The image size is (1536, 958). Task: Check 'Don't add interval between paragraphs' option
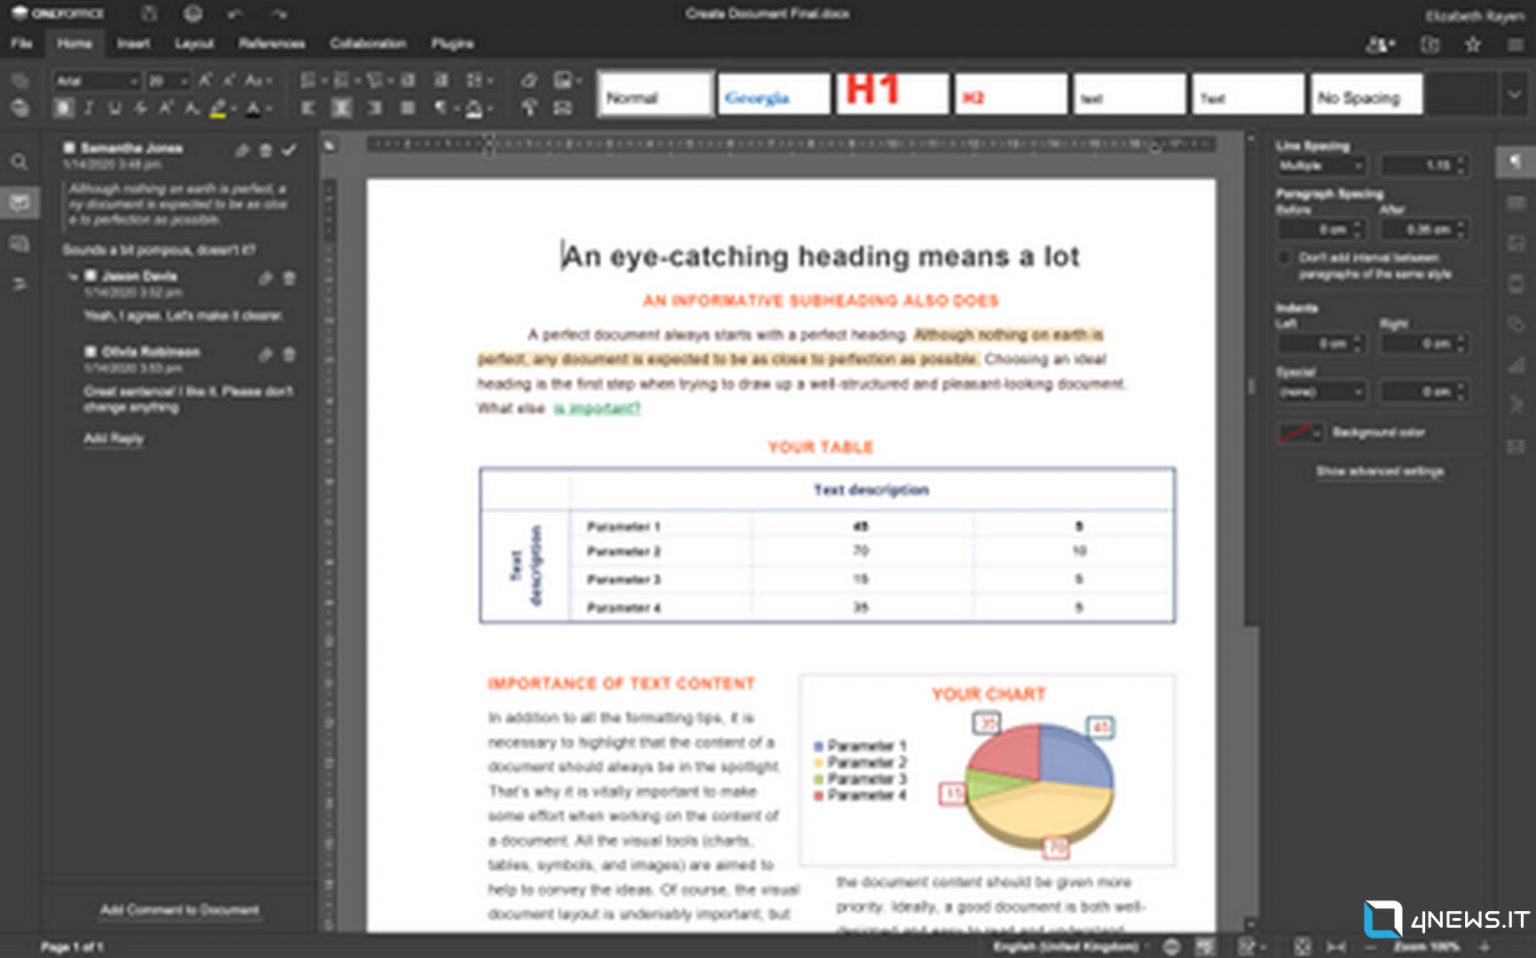1284,258
